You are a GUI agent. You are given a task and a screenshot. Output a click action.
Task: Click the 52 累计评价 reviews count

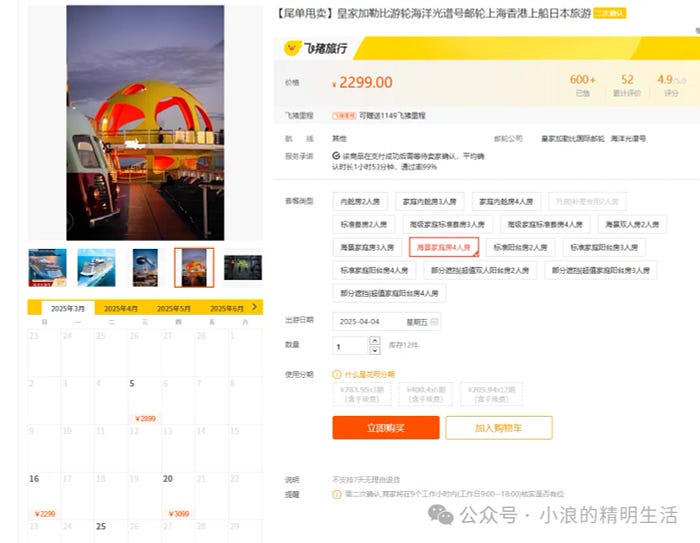[627, 85]
